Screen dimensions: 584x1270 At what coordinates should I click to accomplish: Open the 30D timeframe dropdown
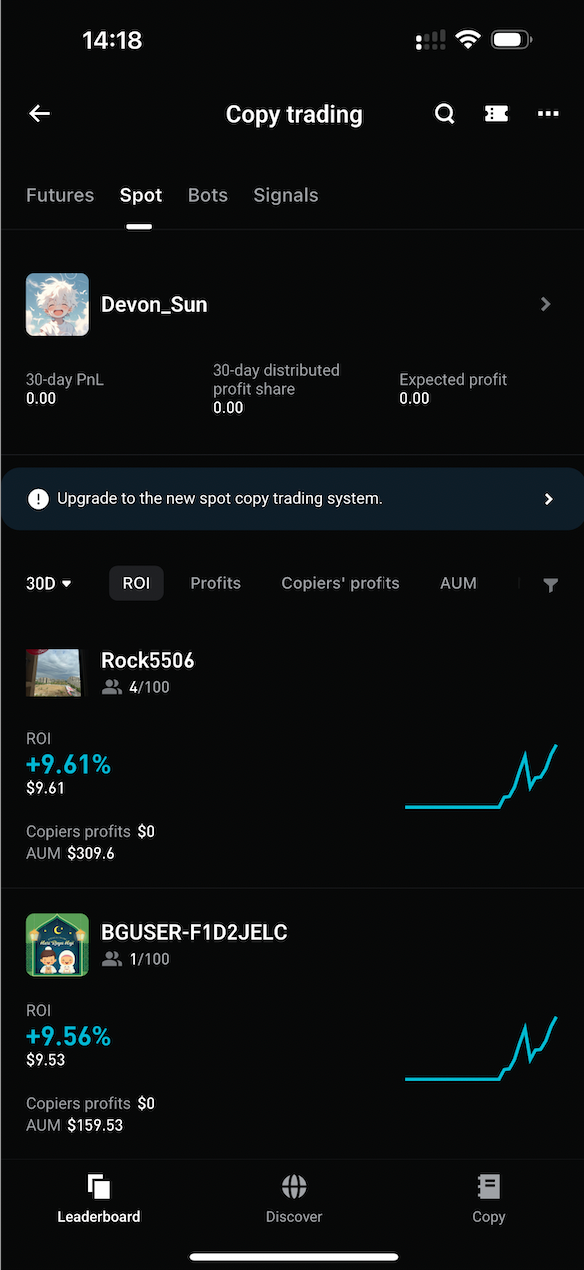coord(47,583)
